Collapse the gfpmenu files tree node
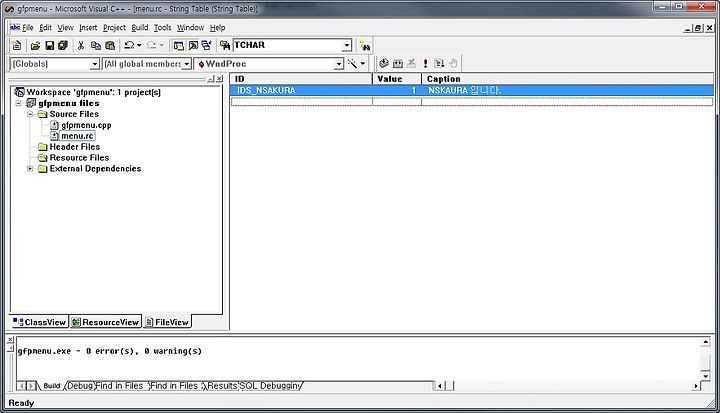 tap(18, 103)
